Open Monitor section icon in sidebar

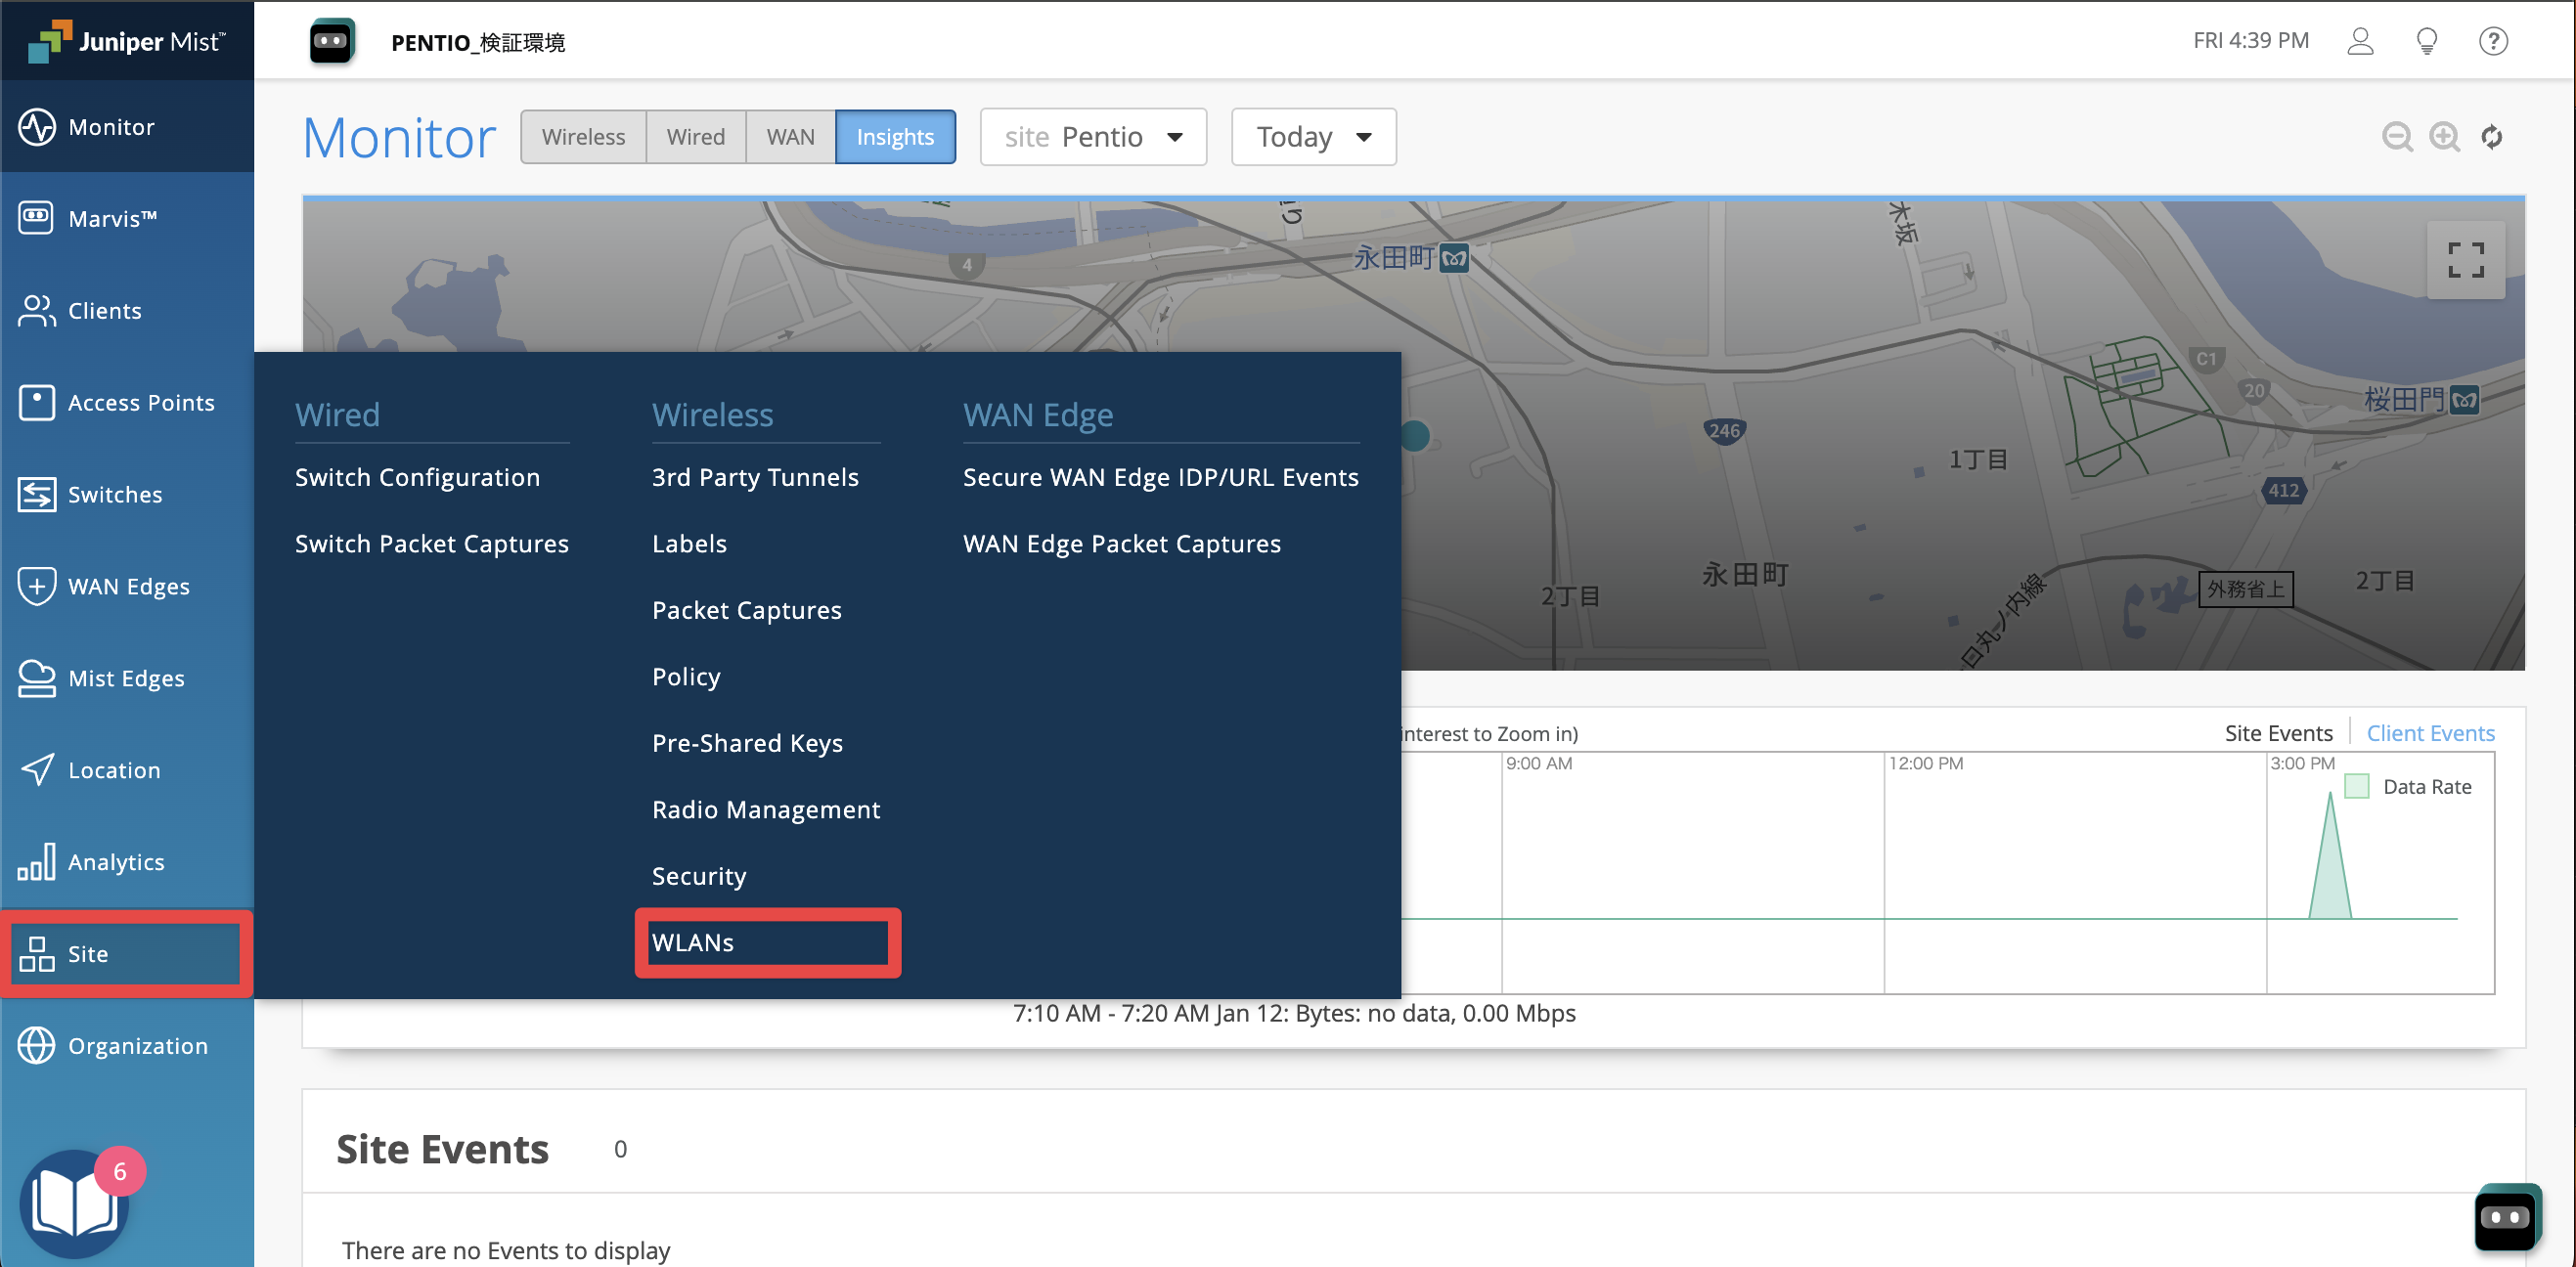[37, 127]
